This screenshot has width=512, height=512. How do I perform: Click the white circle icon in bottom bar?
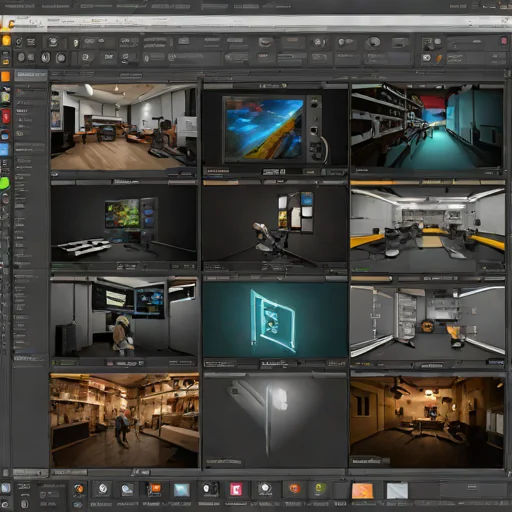[103, 489]
